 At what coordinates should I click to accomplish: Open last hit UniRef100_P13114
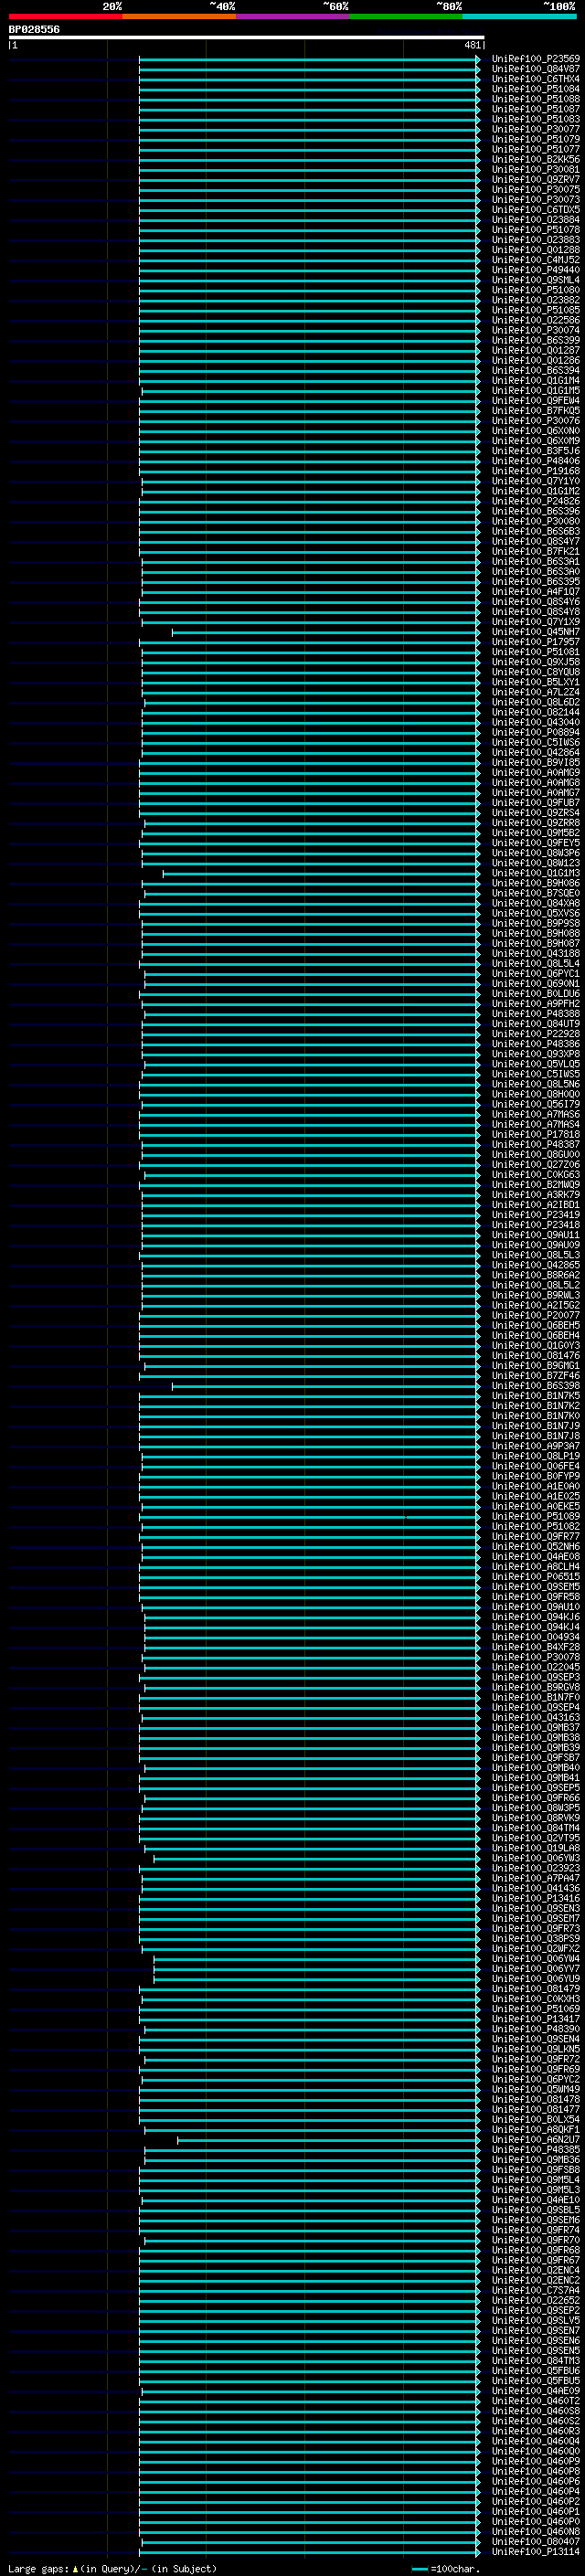coord(536,2552)
